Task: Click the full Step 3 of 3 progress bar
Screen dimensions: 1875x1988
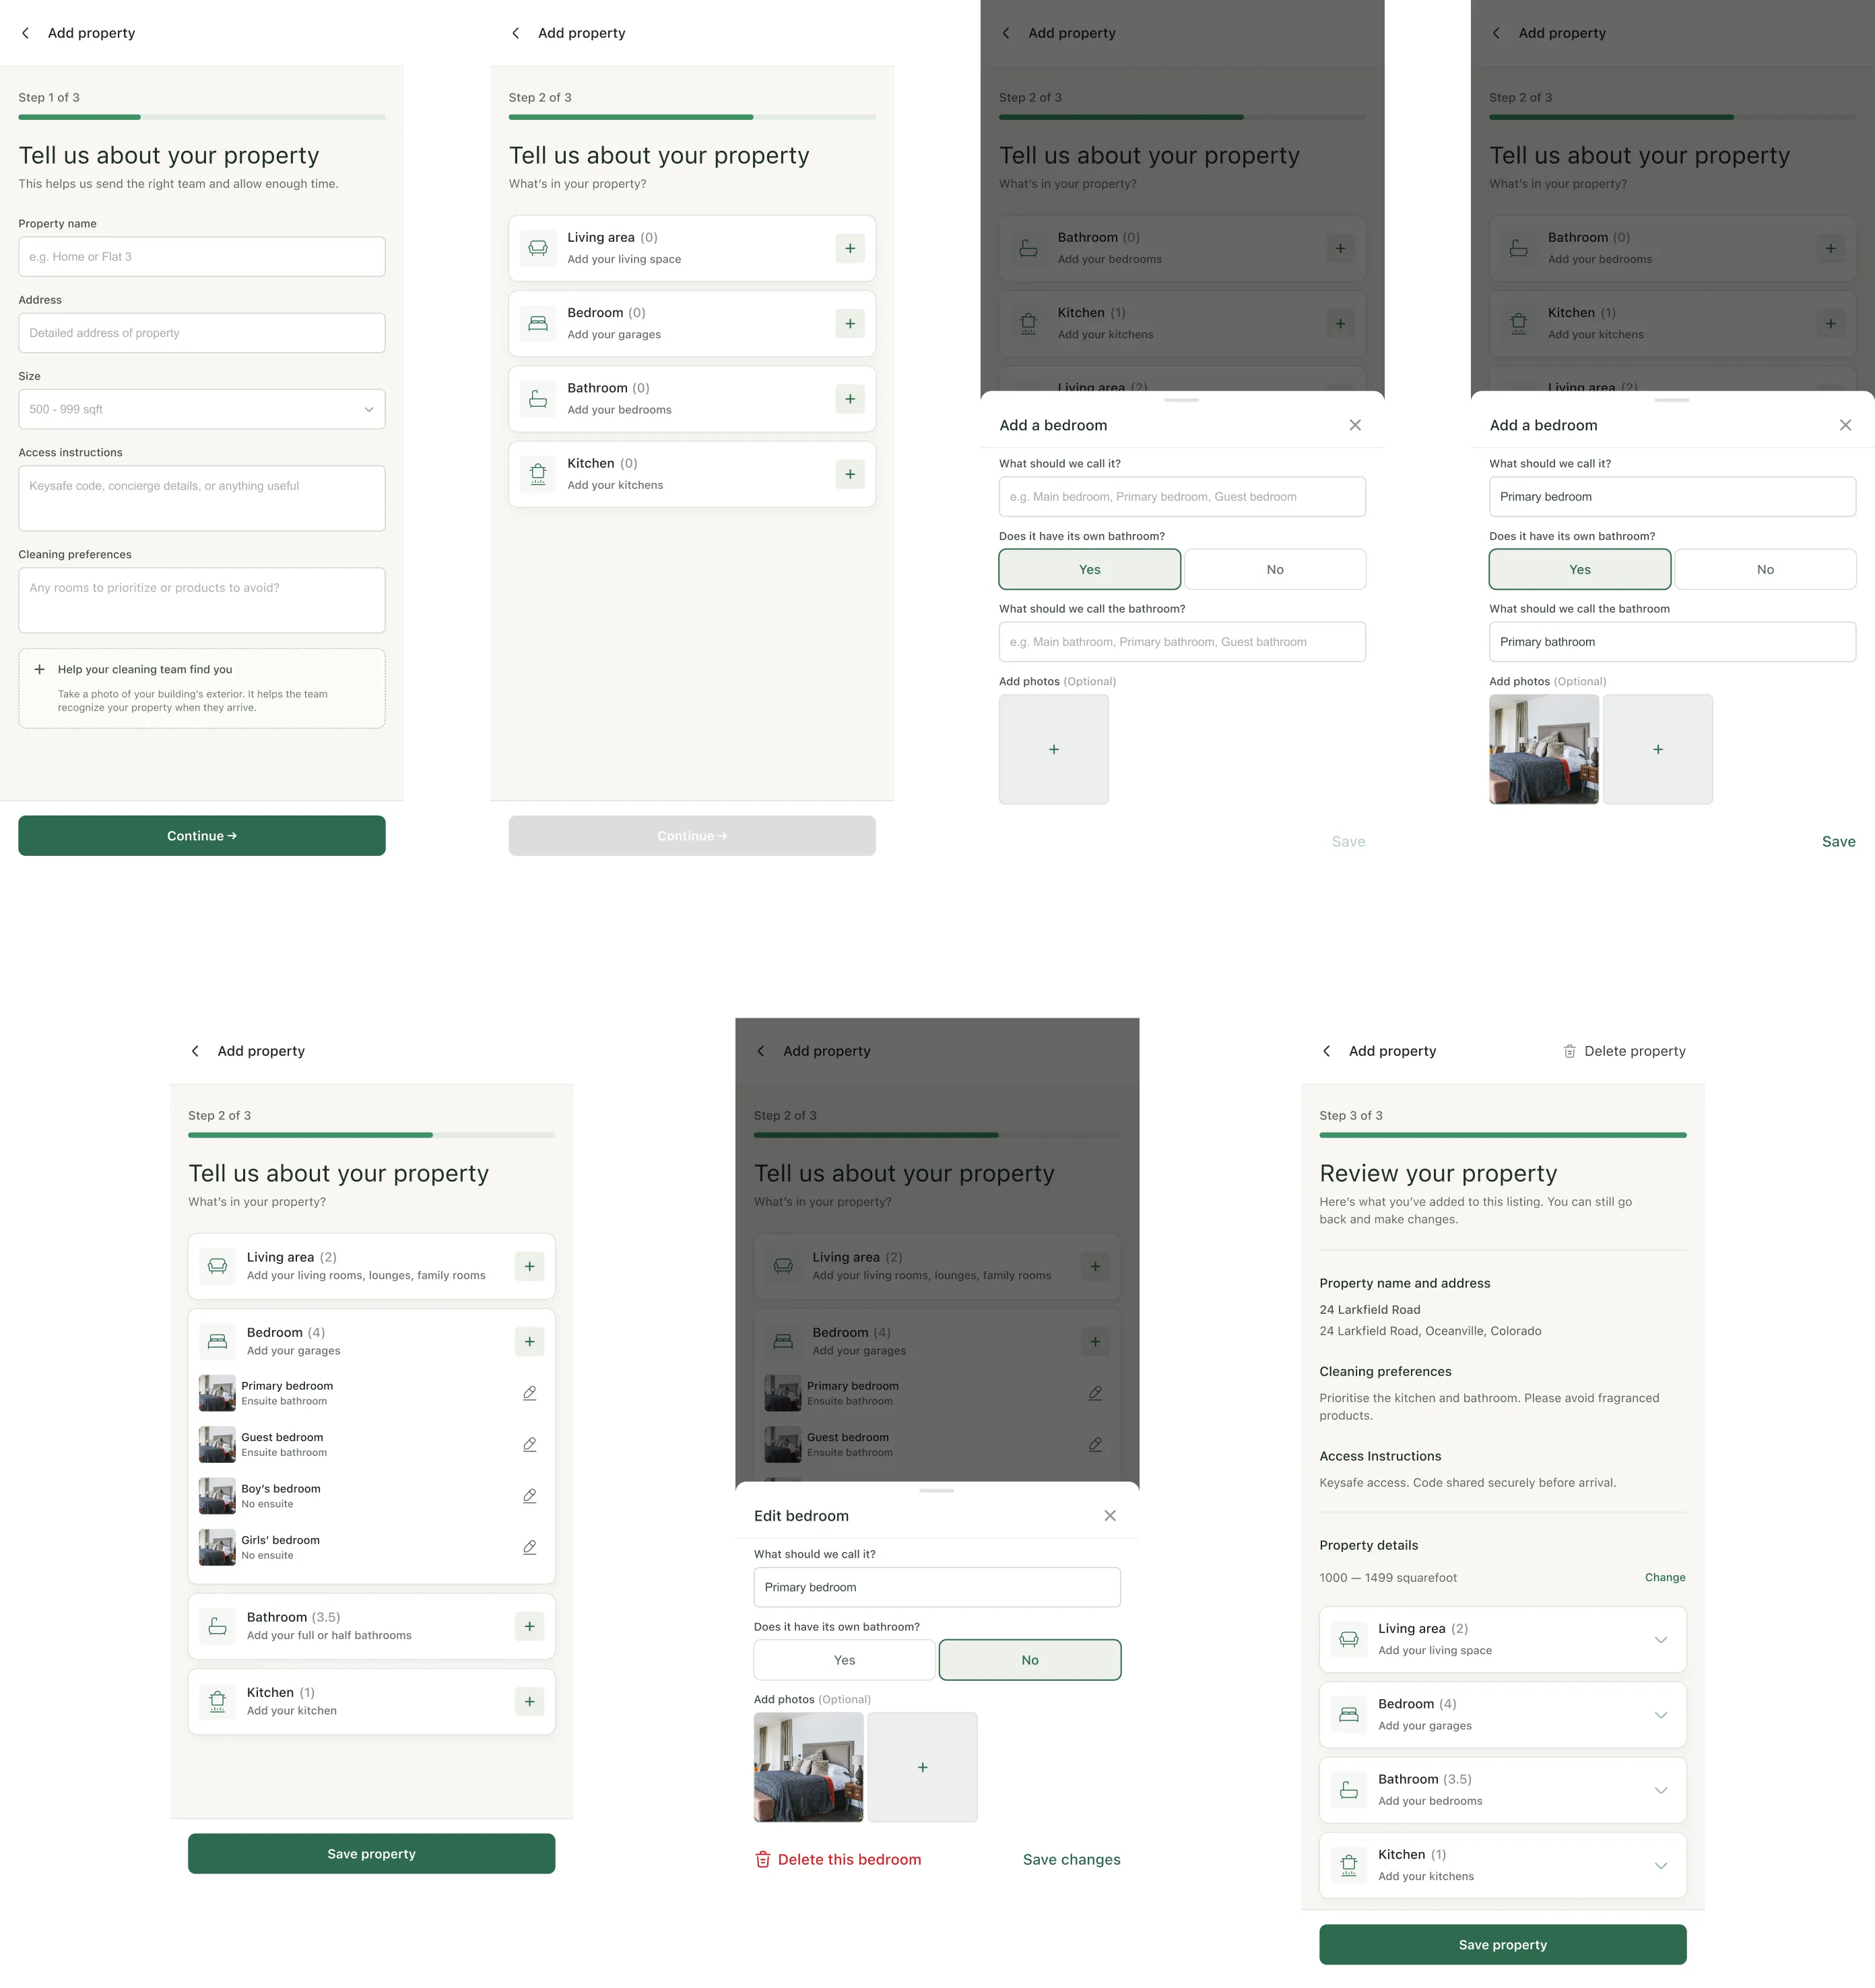Action: pyautogui.click(x=1503, y=1135)
